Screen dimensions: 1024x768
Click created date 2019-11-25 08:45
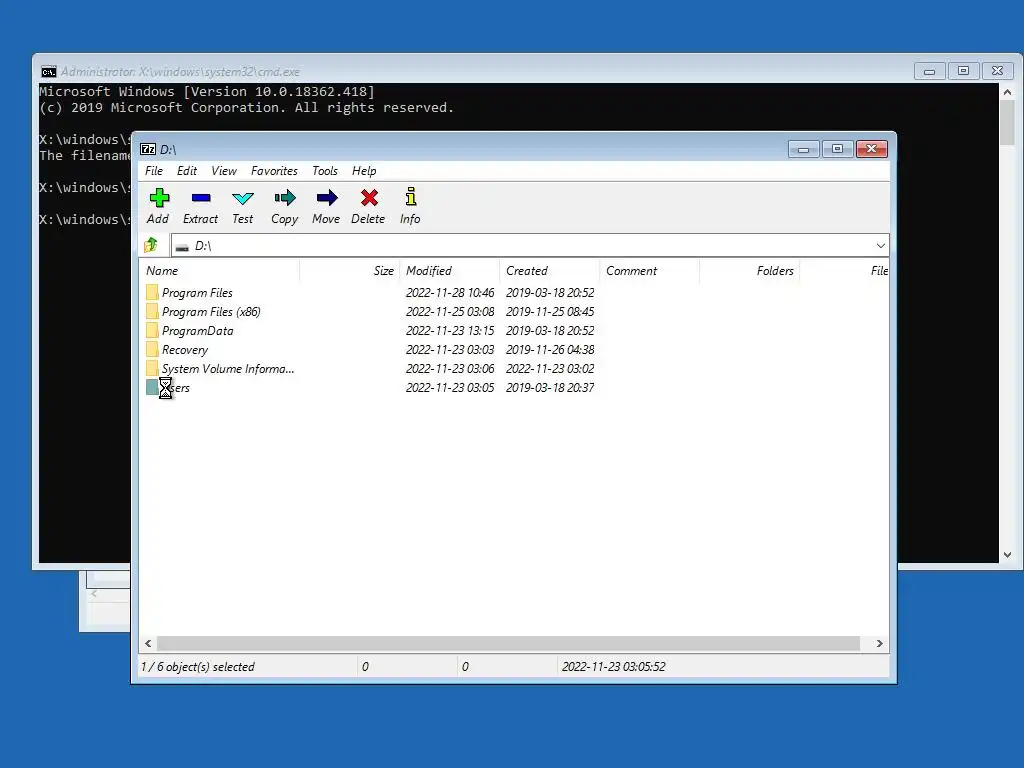pyautogui.click(x=550, y=312)
